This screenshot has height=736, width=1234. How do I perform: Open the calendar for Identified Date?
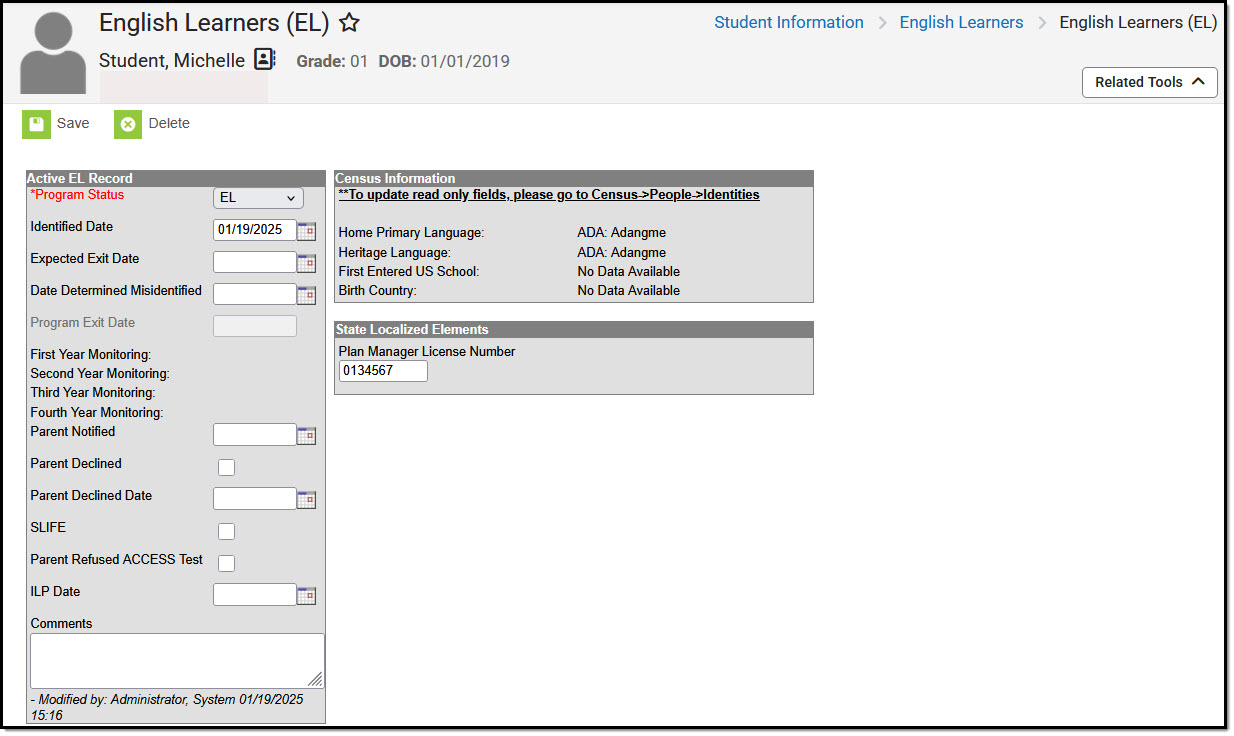pyautogui.click(x=307, y=230)
